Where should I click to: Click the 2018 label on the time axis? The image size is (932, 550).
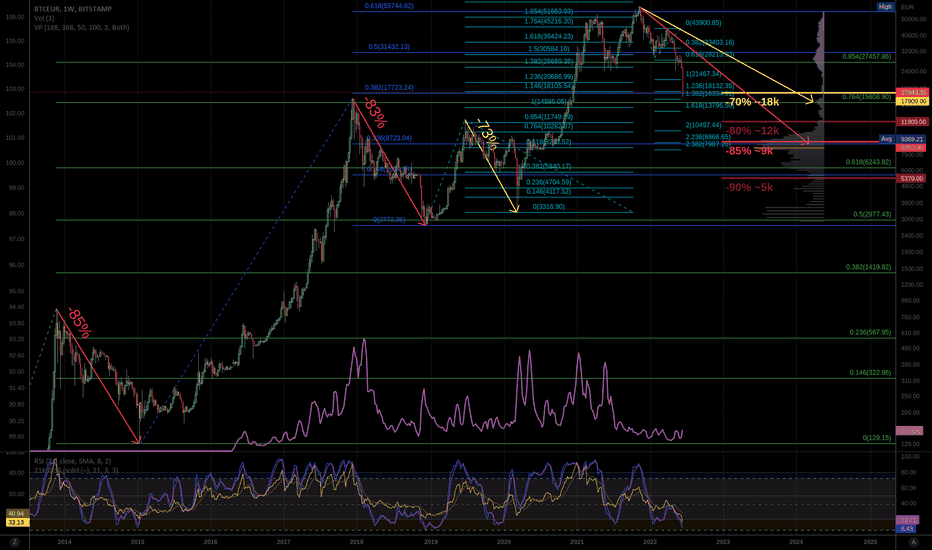click(x=356, y=542)
